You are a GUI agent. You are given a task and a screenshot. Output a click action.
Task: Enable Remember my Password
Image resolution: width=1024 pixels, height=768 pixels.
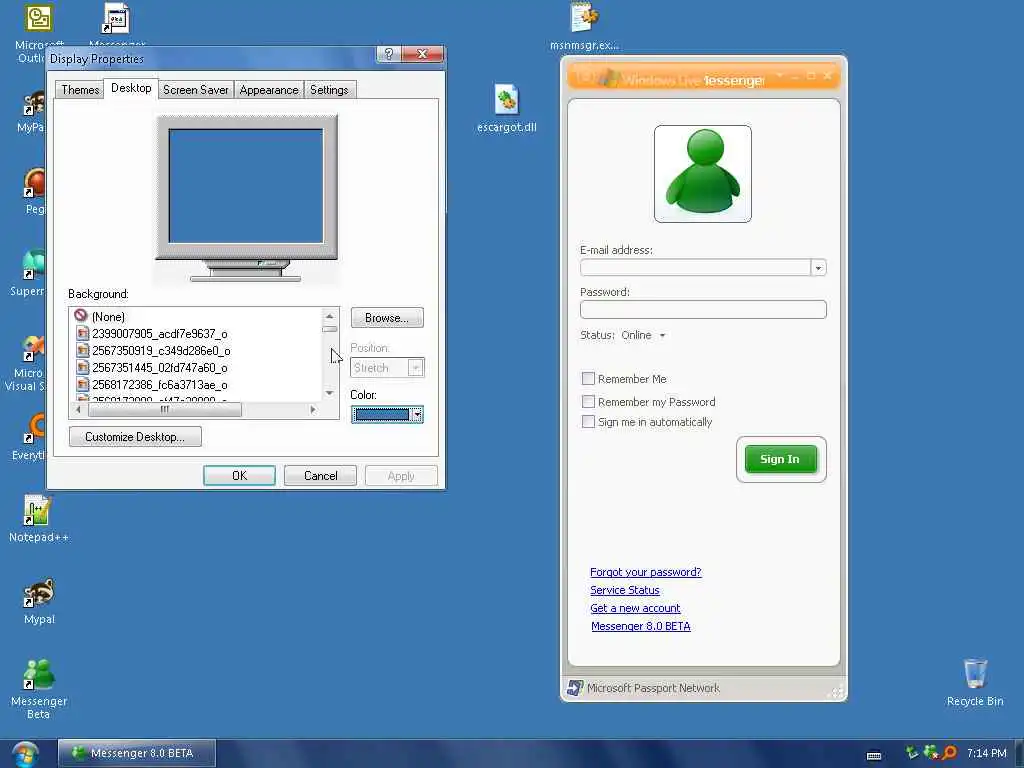point(588,402)
